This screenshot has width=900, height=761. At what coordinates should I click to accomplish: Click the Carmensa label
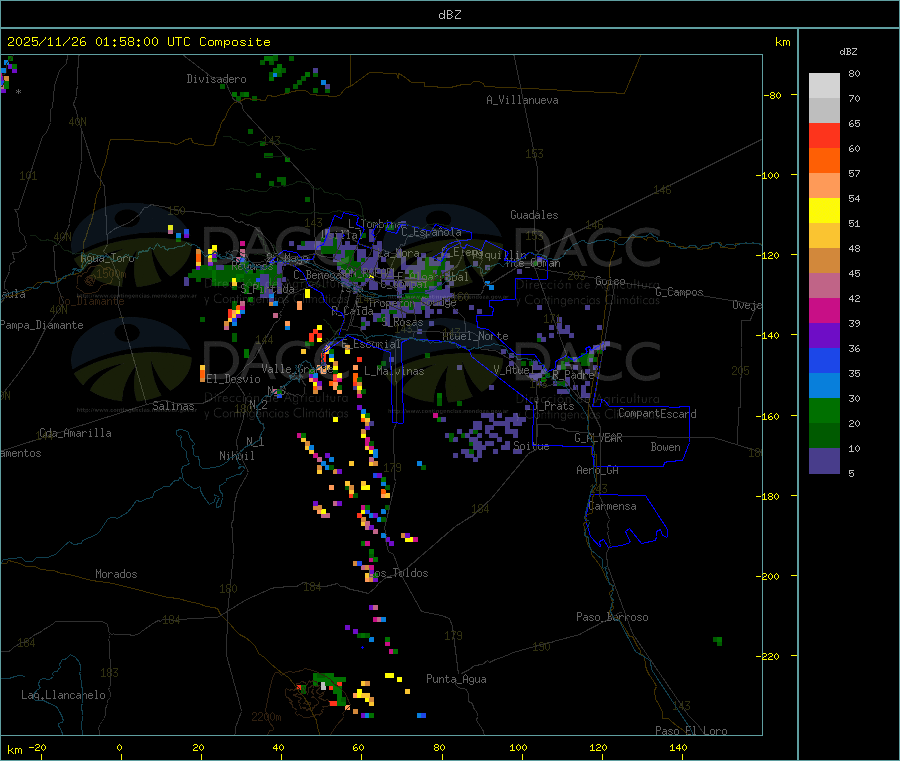coord(612,506)
